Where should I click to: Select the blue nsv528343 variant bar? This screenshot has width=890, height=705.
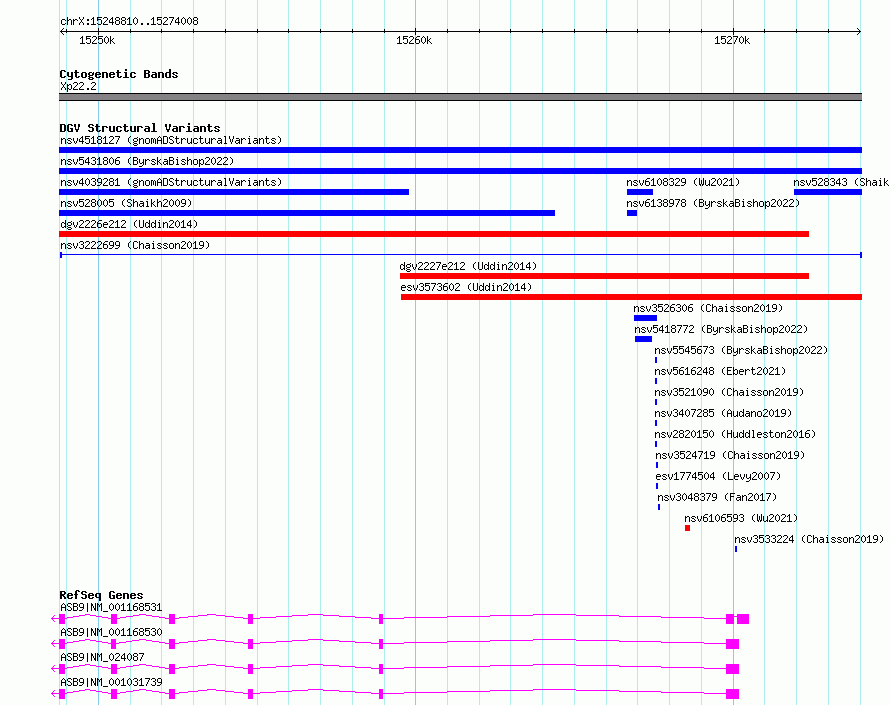pyautogui.click(x=828, y=192)
